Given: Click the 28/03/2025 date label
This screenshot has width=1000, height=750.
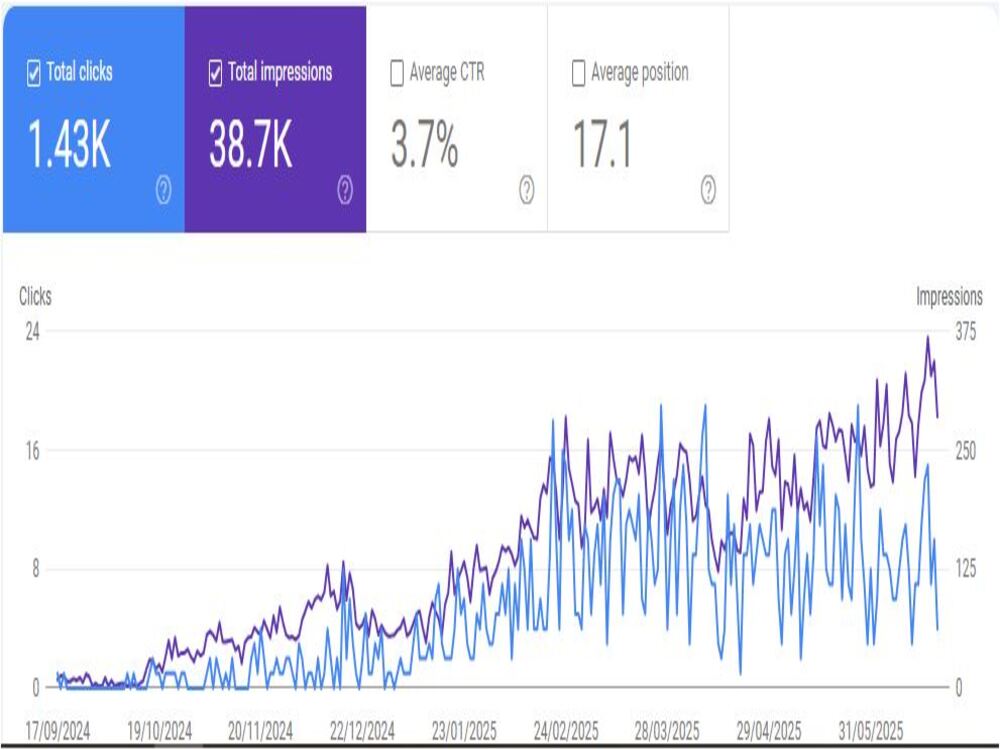Looking at the screenshot, I should tap(667, 731).
